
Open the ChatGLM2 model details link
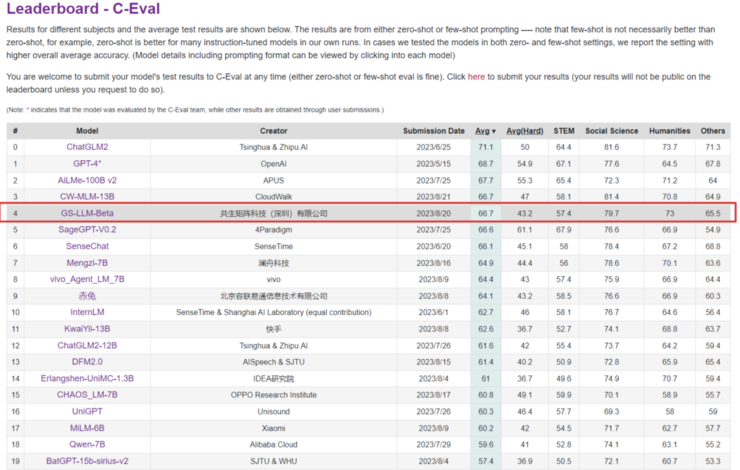pos(87,147)
